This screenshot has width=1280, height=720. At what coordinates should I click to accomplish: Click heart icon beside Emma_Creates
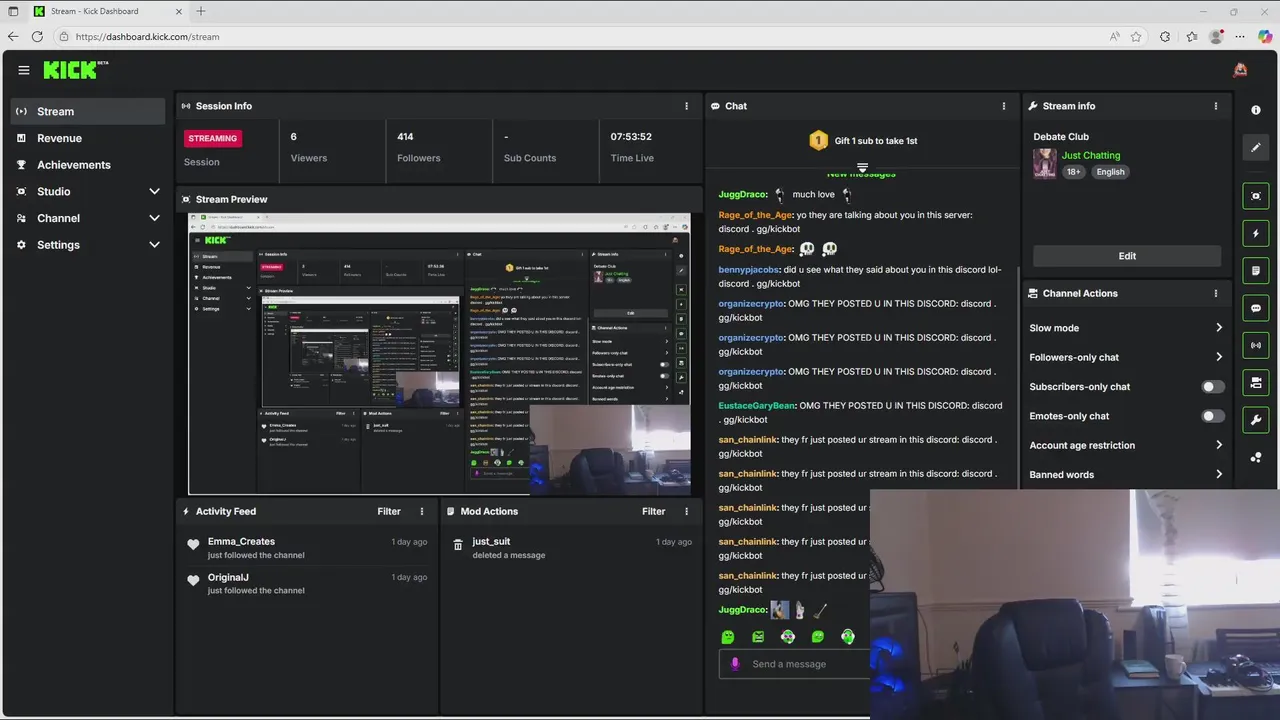[193, 545]
